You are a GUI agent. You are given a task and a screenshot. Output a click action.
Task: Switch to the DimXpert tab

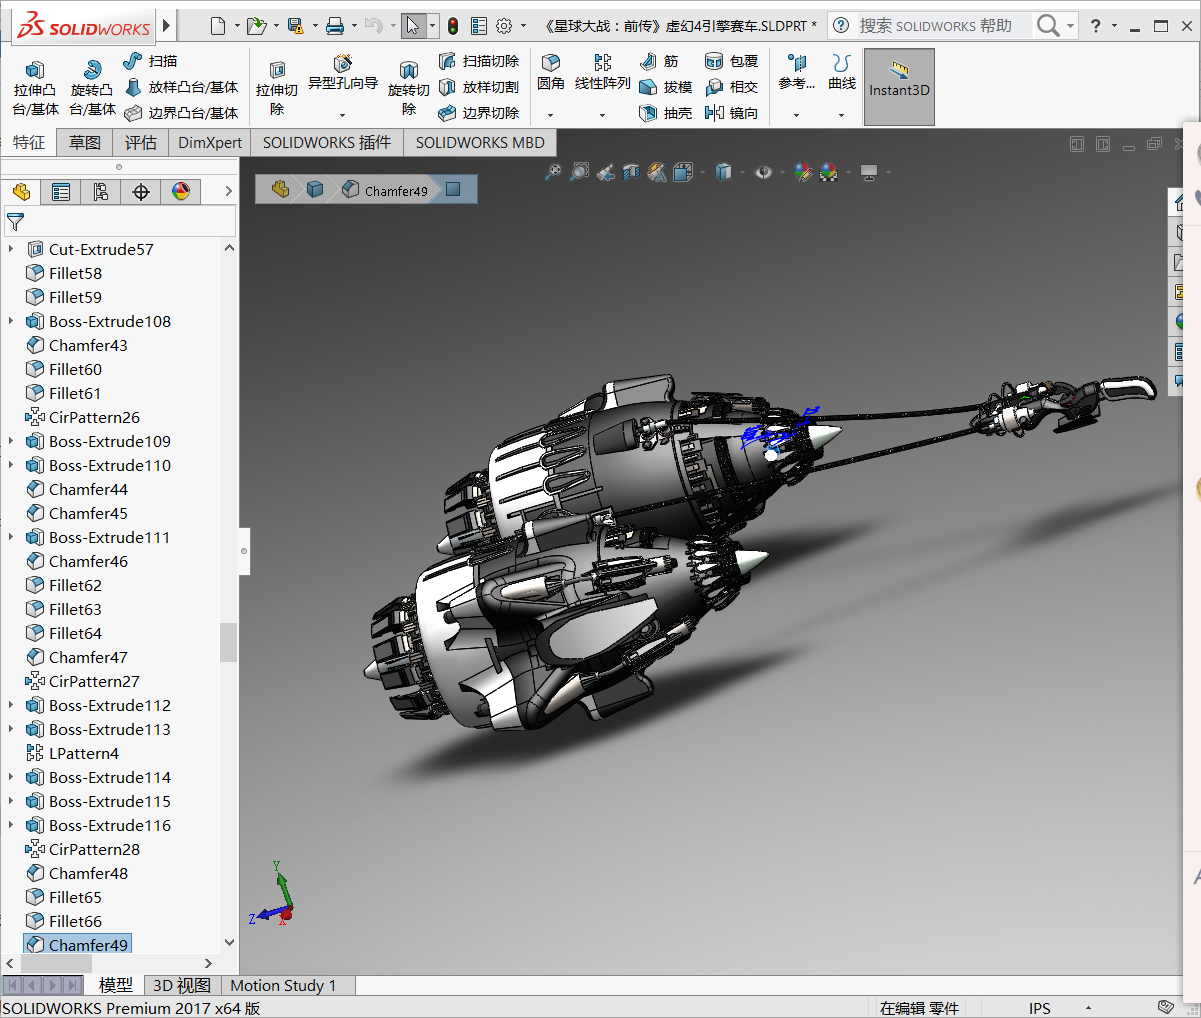point(209,142)
